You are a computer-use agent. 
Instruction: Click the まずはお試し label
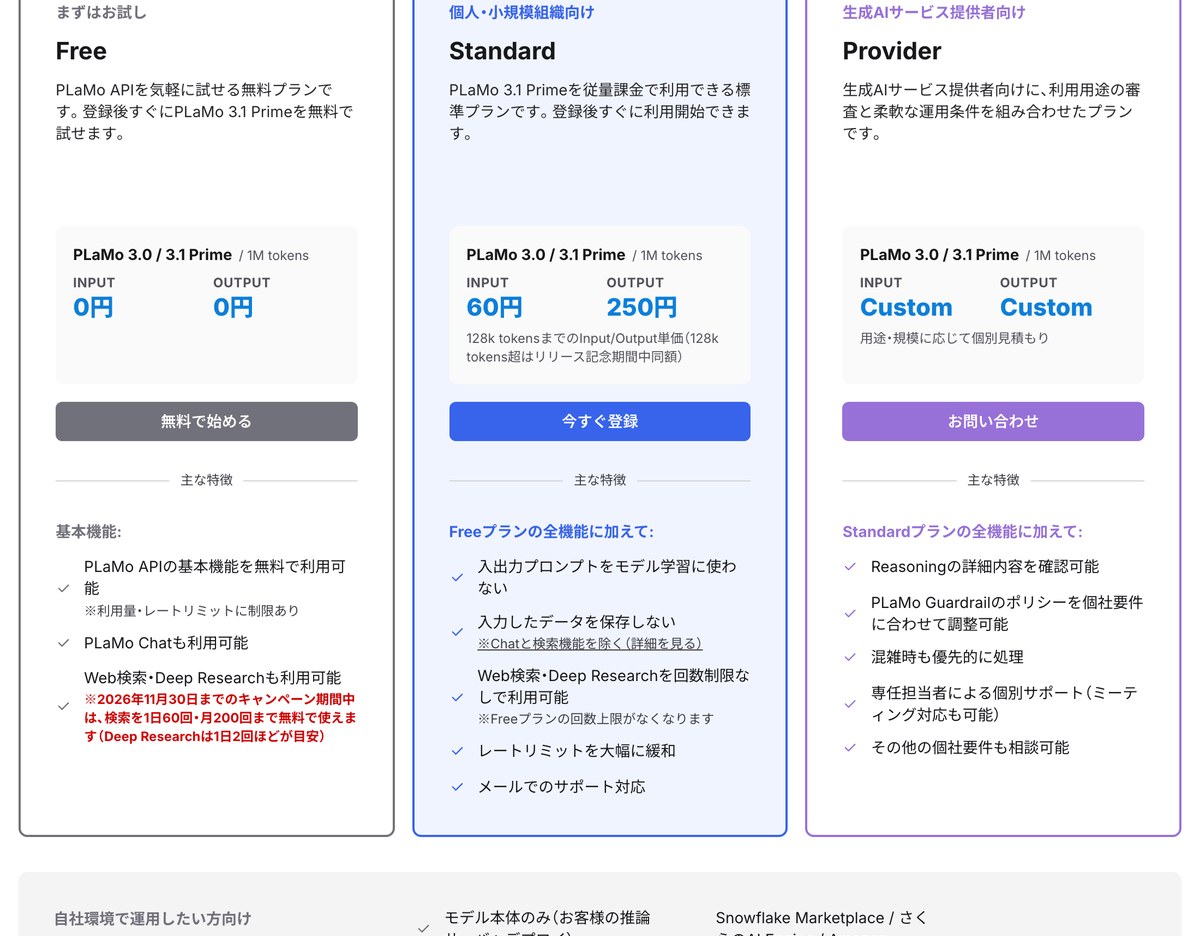pos(101,13)
